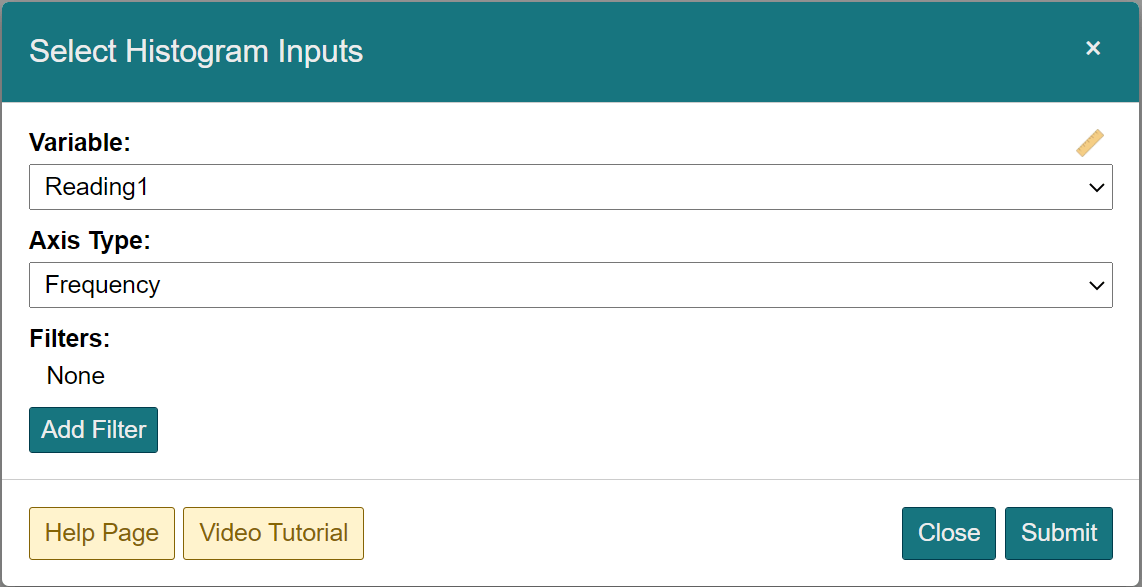Expand the Axis Type dropdown showing Frequency
This screenshot has height=587, width=1142.
570,285
